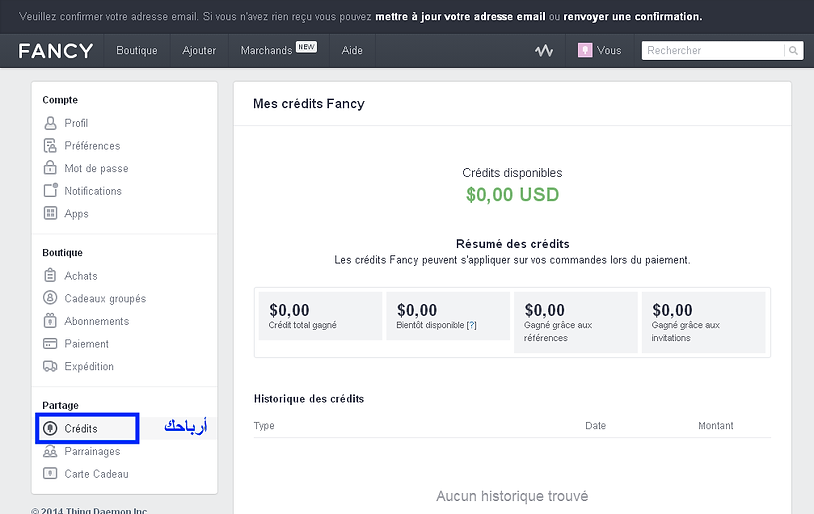This screenshot has height=514, width=814.
Task: Click the search magnifier icon
Action: click(793, 51)
